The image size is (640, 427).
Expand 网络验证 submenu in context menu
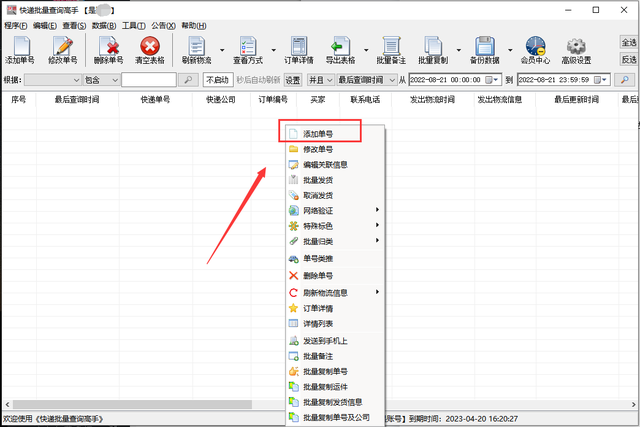tap(335, 210)
